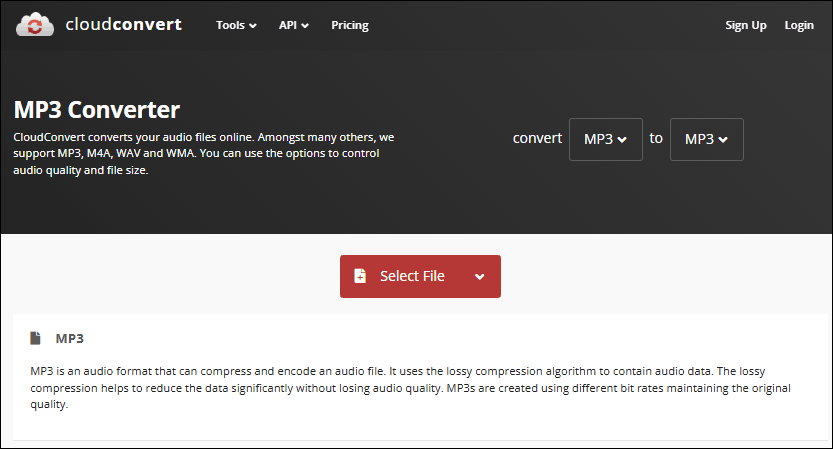Go to the Pricing page

tap(350, 25)
